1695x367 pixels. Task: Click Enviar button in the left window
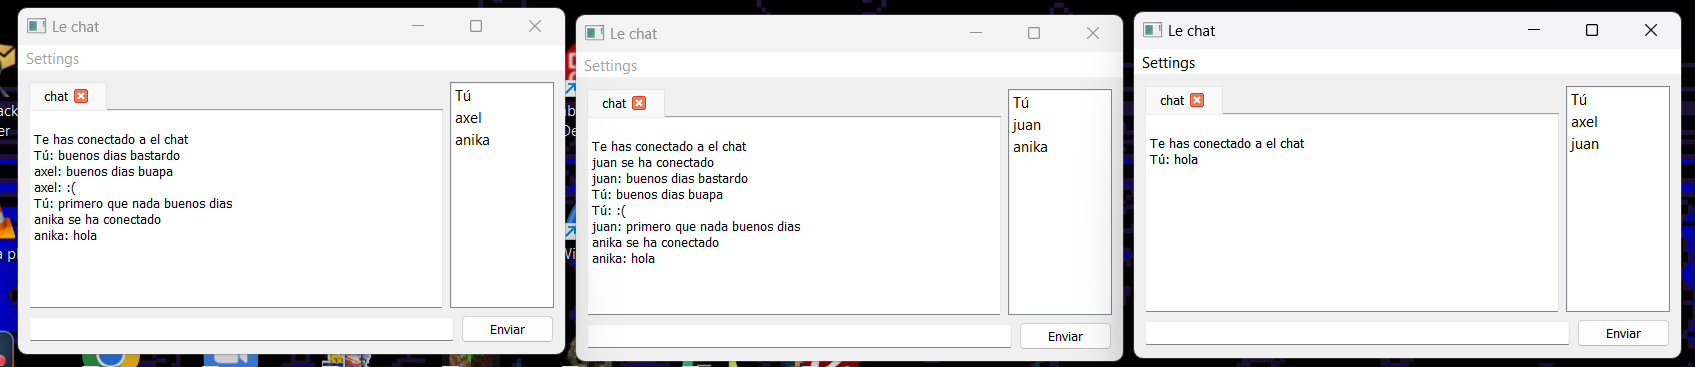(507, 330)
